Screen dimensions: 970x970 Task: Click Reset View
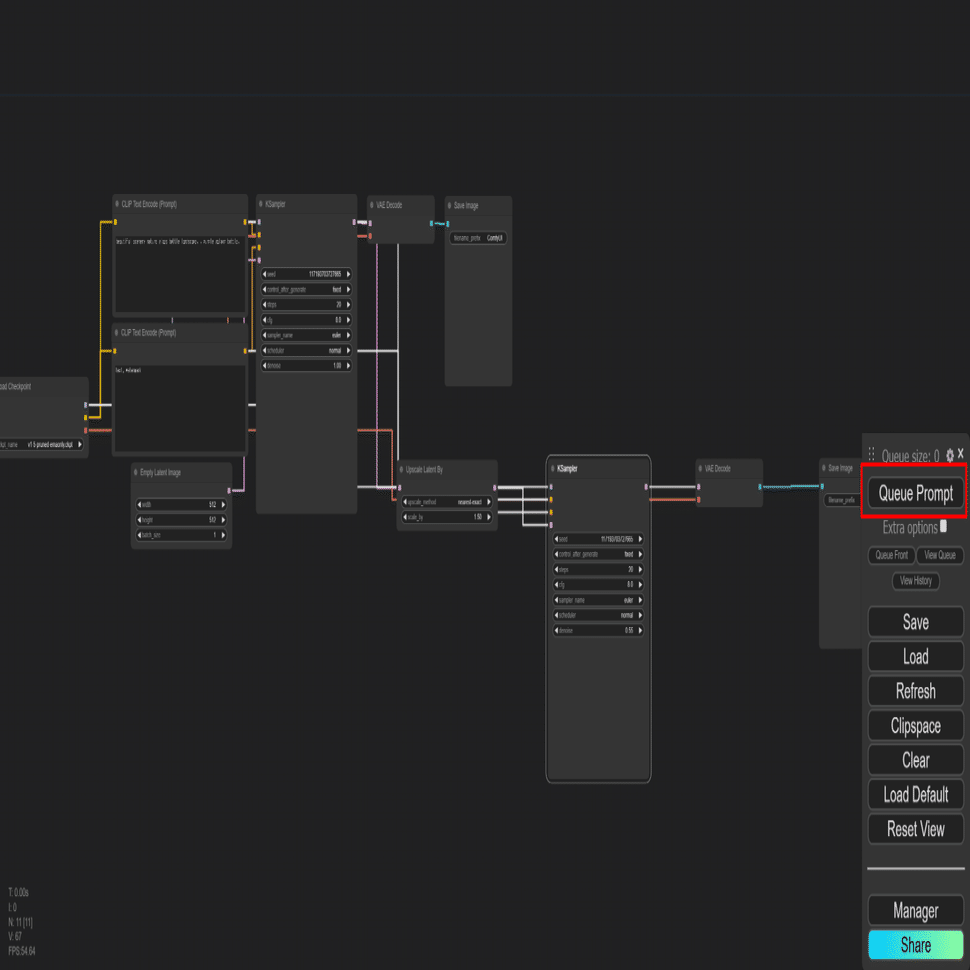[916, 829]
